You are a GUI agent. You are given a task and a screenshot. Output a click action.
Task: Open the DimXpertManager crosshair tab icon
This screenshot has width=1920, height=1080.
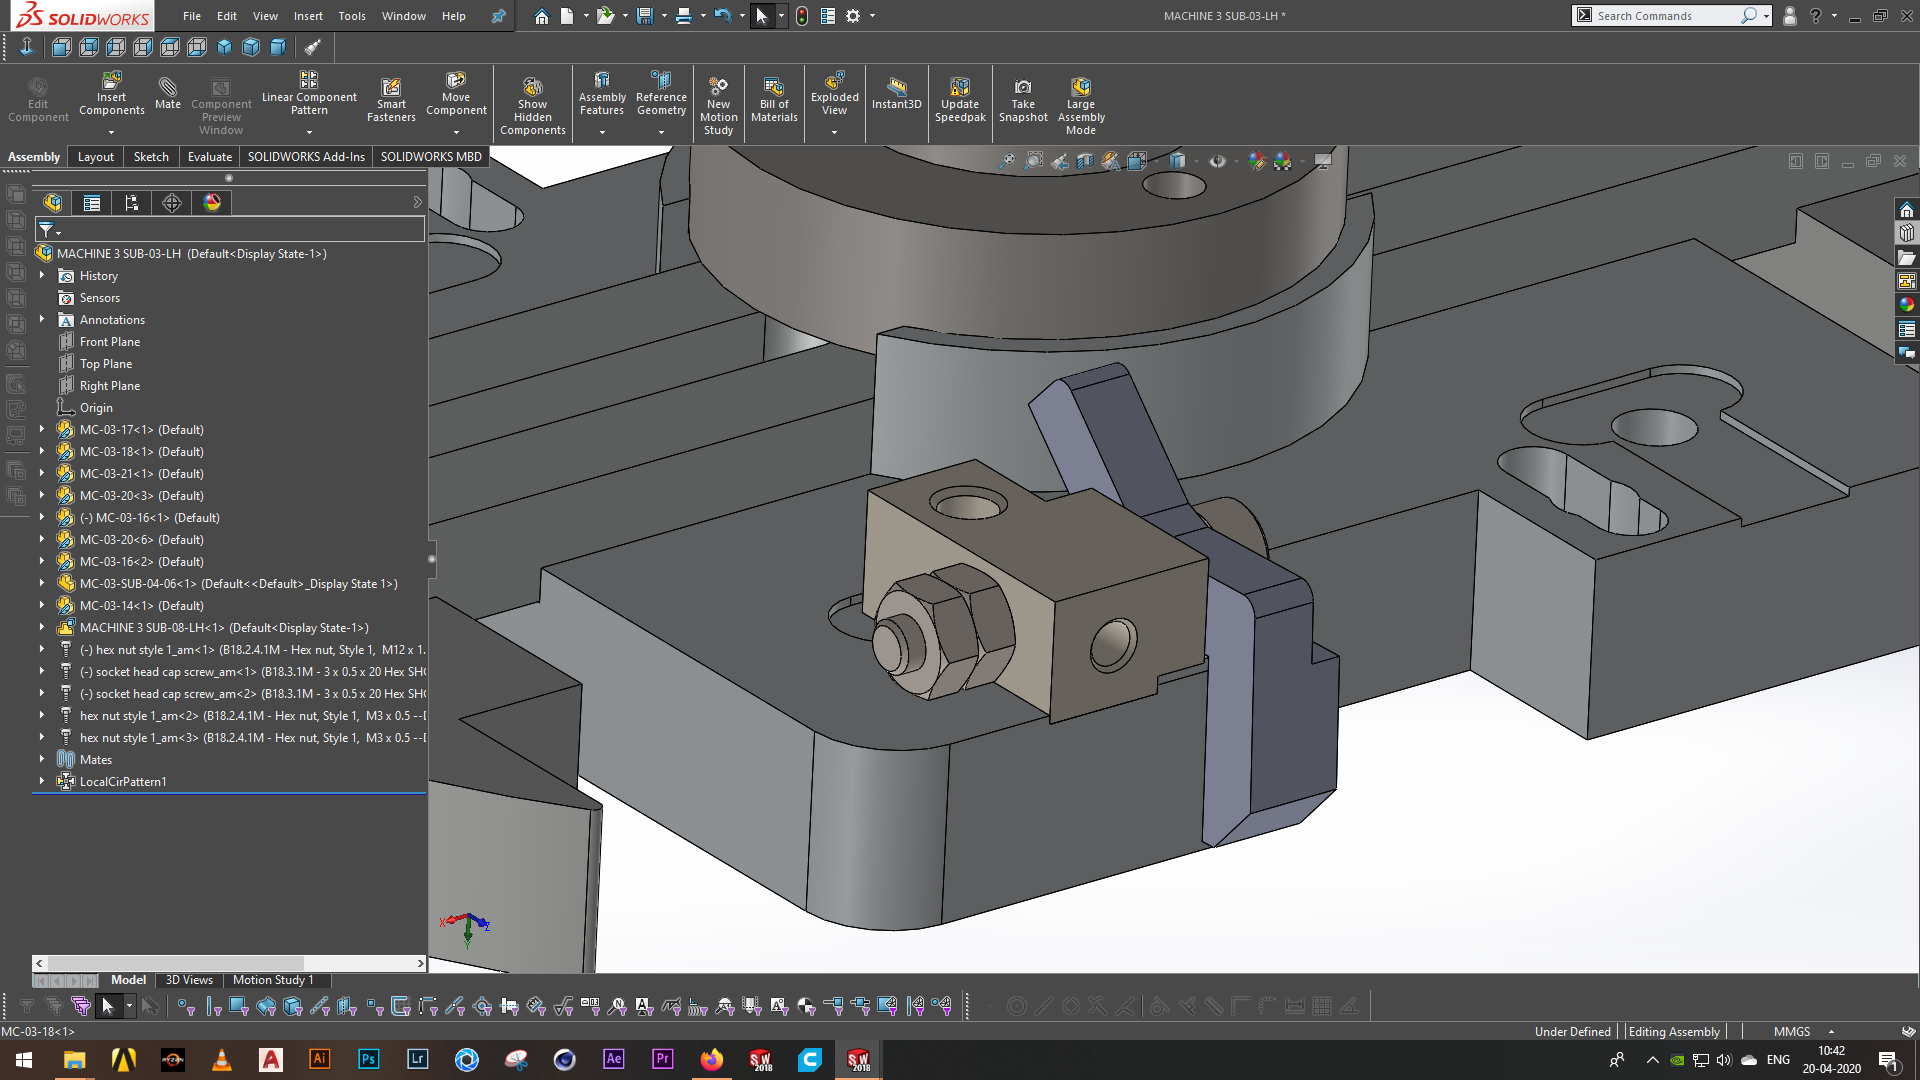point(172,203)
